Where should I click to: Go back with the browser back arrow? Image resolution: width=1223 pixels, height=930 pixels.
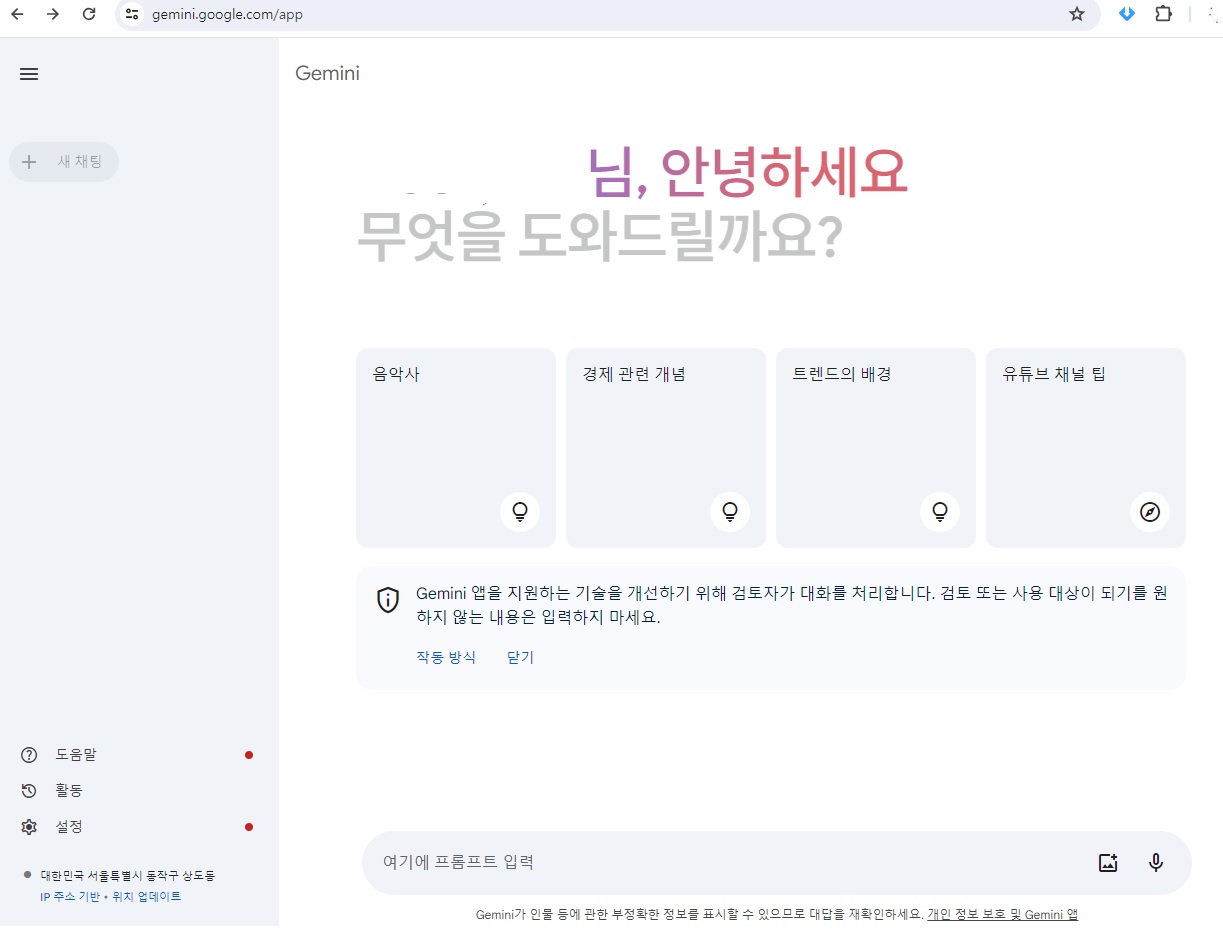[x=17, y=14]
